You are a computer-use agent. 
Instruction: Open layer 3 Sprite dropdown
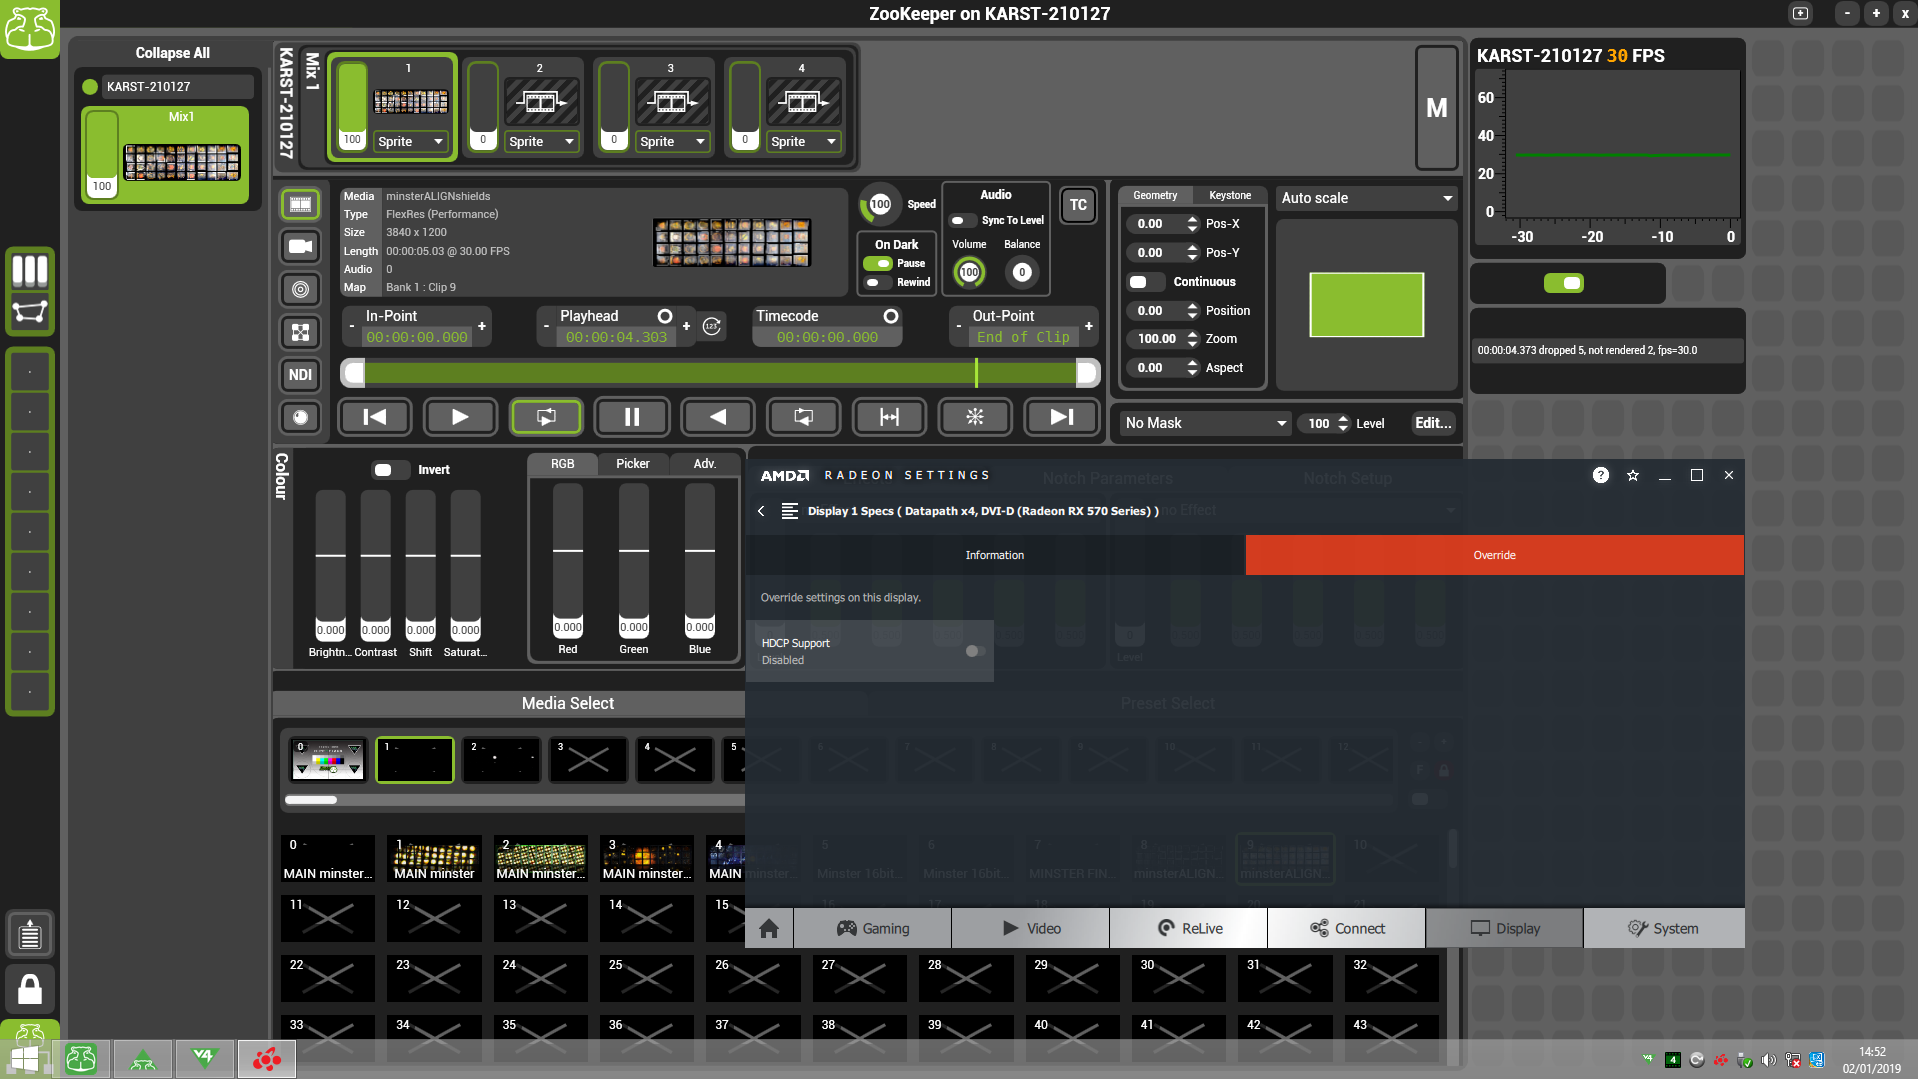click(x=673, y=141)
